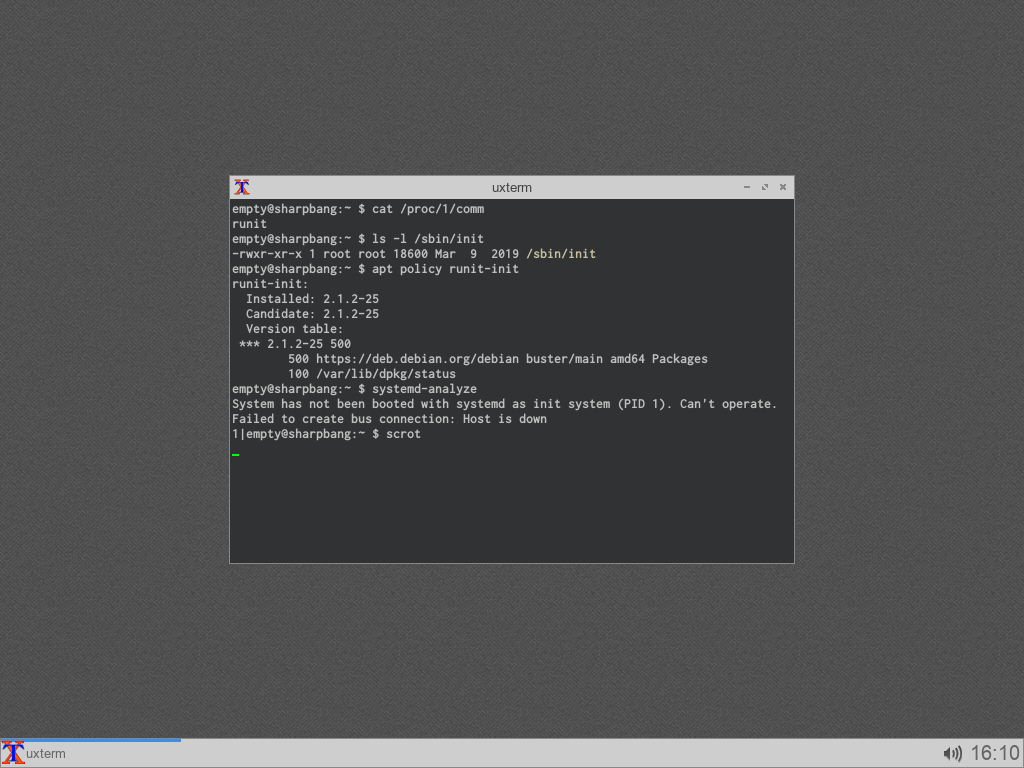The height and width of the screenshot is (768, 1024).
Task: Click "System has not been booted" message
Action: point(504,404)
